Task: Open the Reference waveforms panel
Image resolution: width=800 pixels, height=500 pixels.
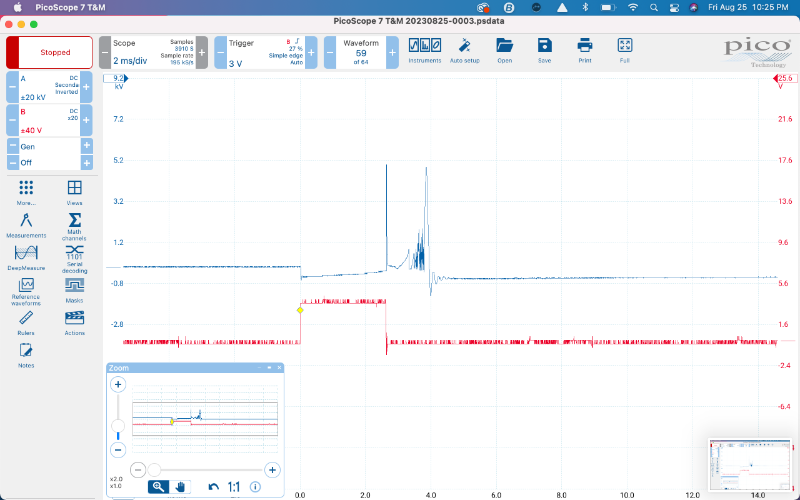Action: (x=26, y=289)
